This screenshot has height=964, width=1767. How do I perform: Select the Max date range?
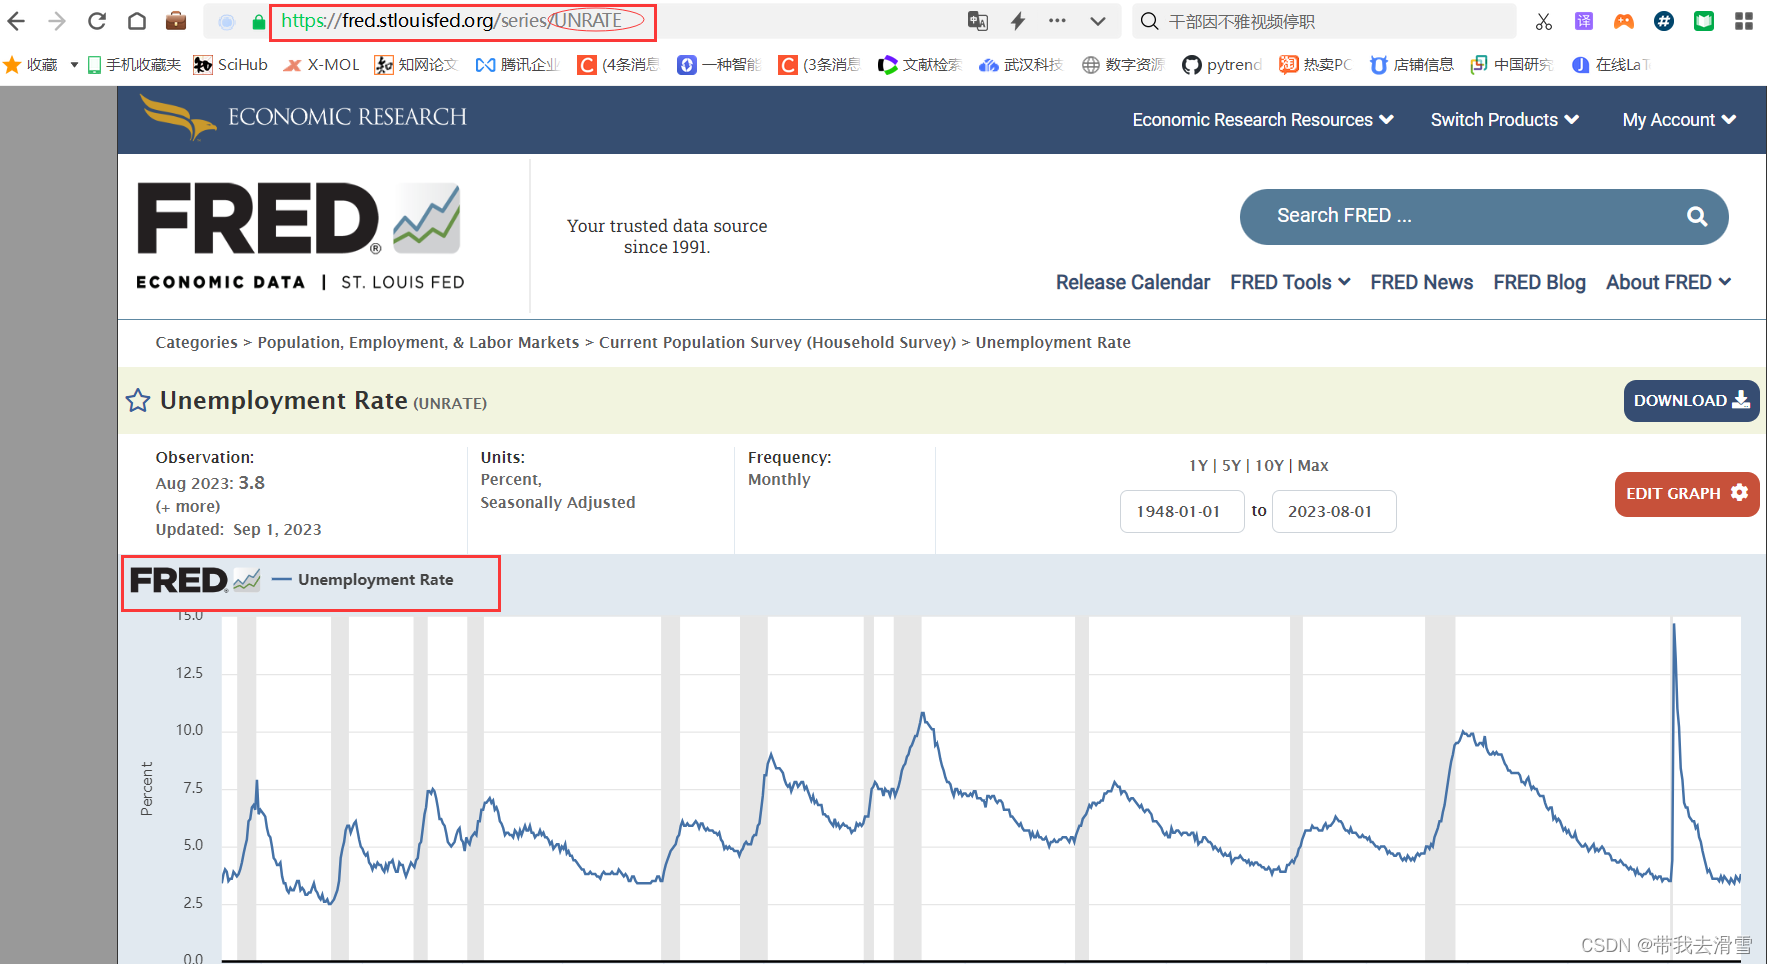(x=1313, y=466)
